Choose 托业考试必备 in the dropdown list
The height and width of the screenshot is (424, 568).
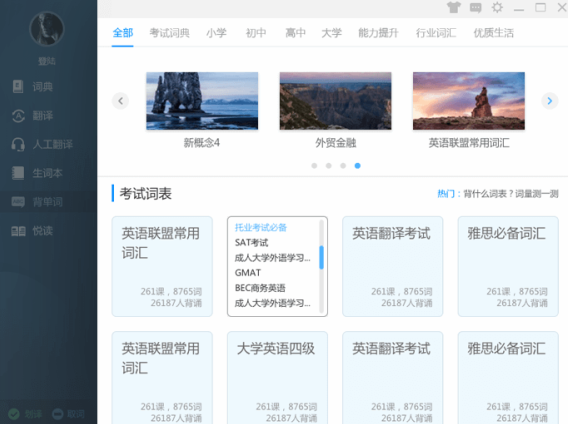[x=261, y=228]
